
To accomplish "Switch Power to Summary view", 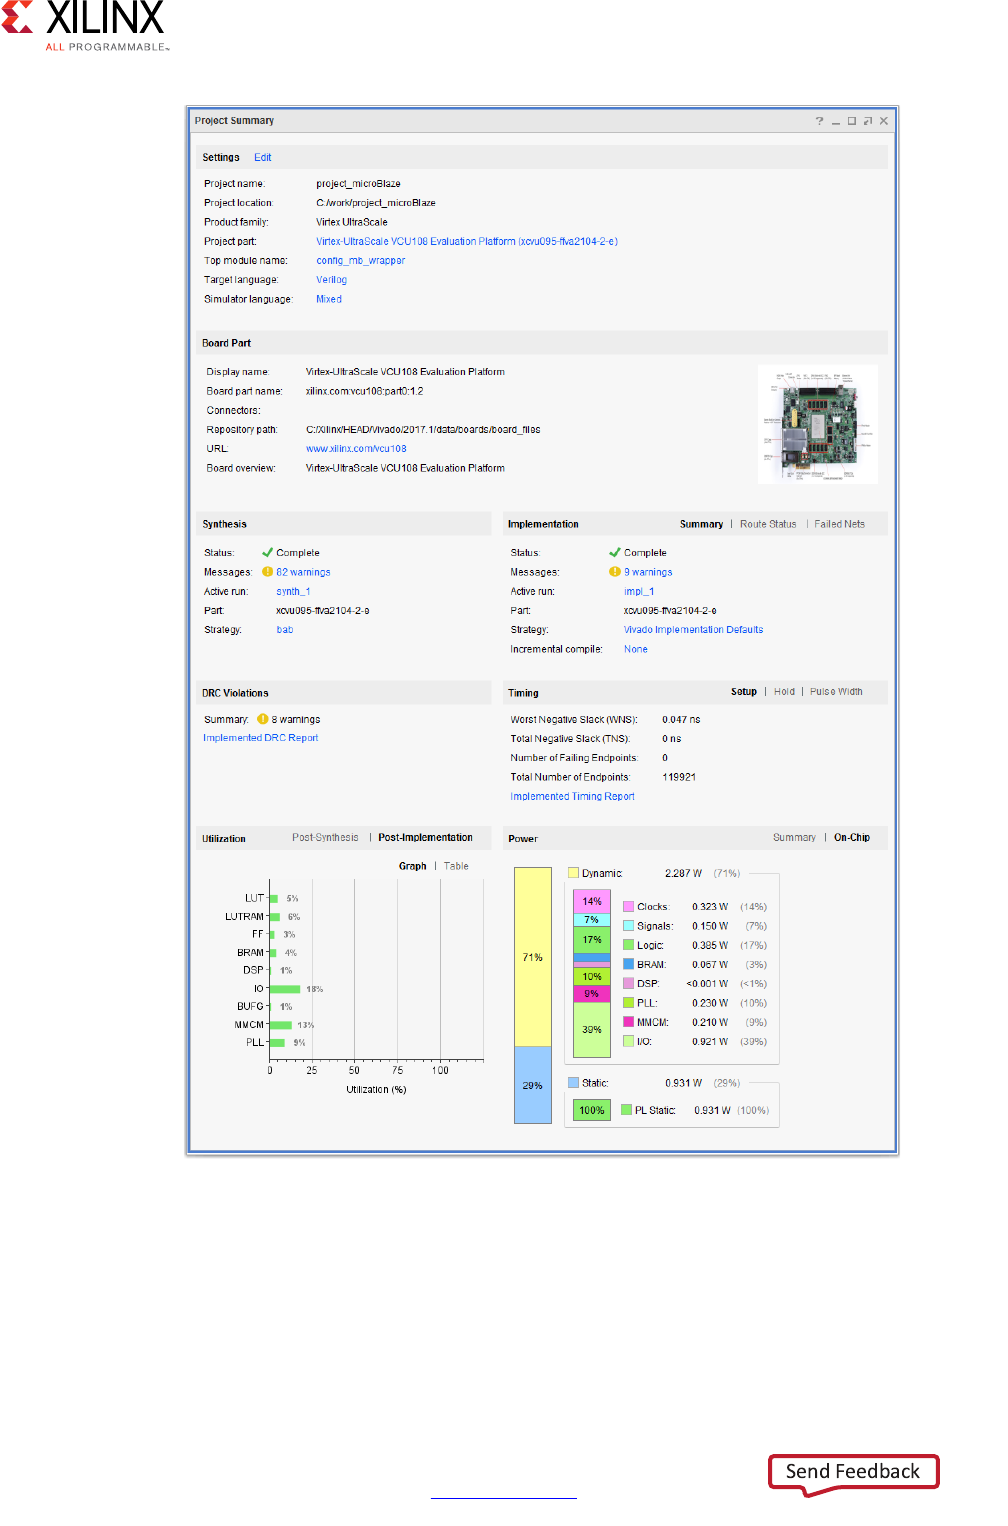I will point(794,838).
